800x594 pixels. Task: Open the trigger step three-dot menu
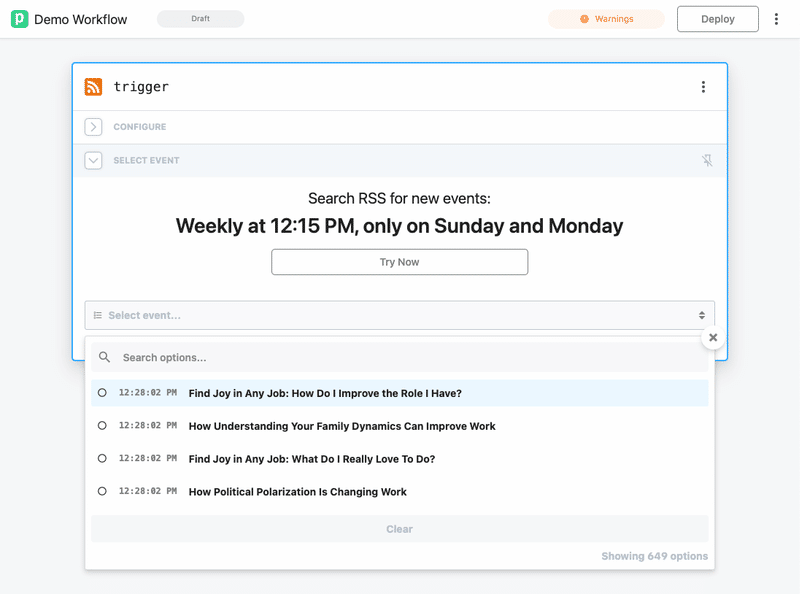[x=703, y=87]
